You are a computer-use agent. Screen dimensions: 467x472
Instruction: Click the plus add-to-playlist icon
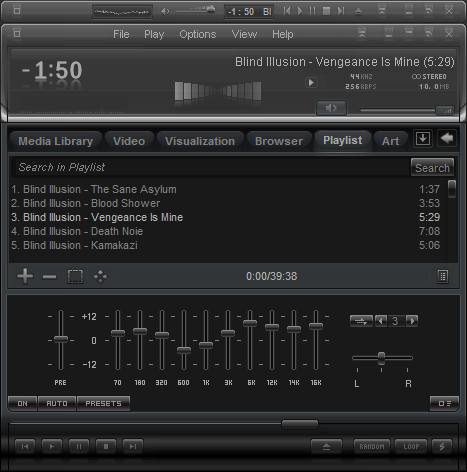25,276
